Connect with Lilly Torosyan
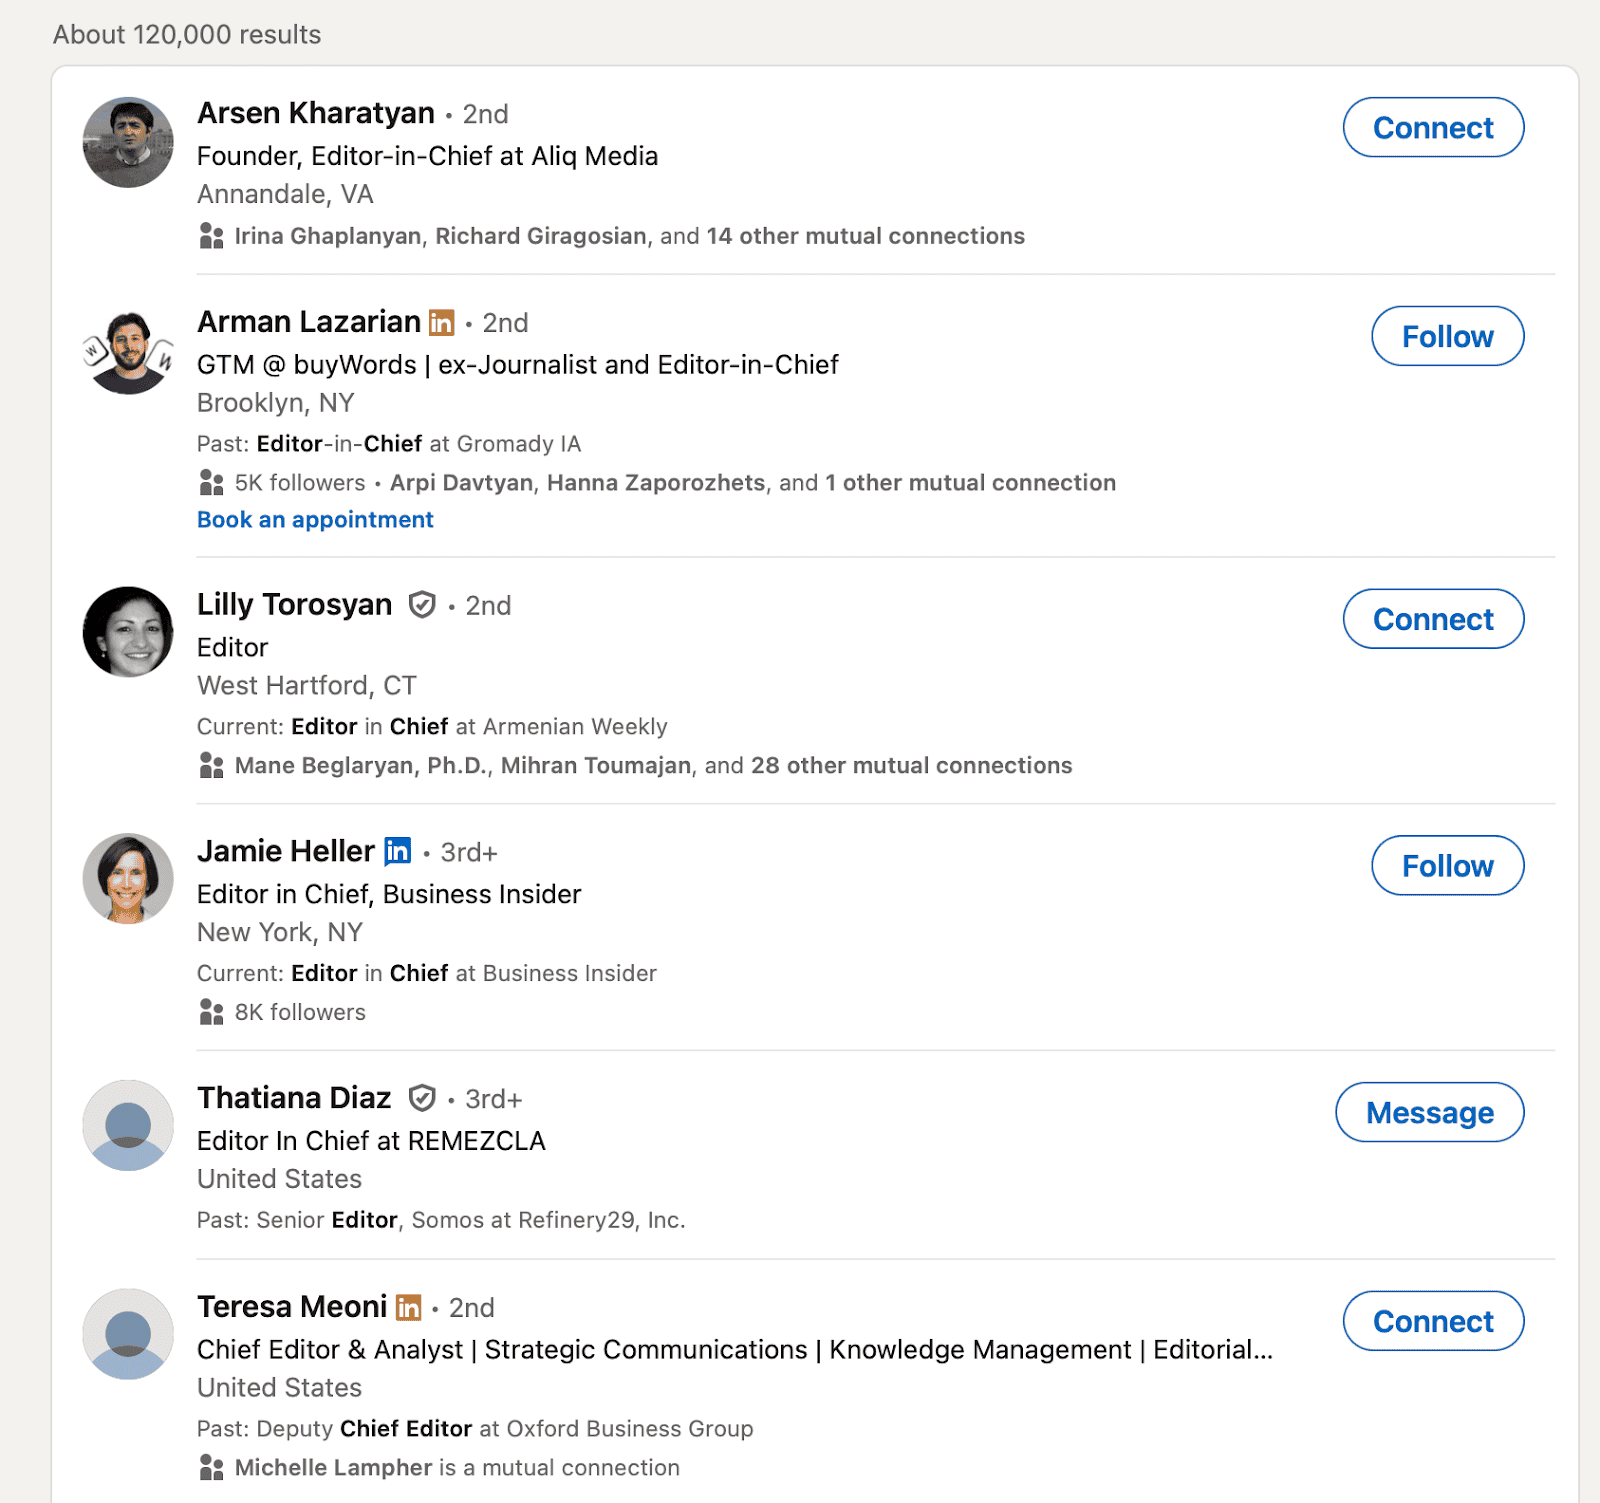The width and height of the screenshot is (1600, 1503). click(x=1433, y=619)
